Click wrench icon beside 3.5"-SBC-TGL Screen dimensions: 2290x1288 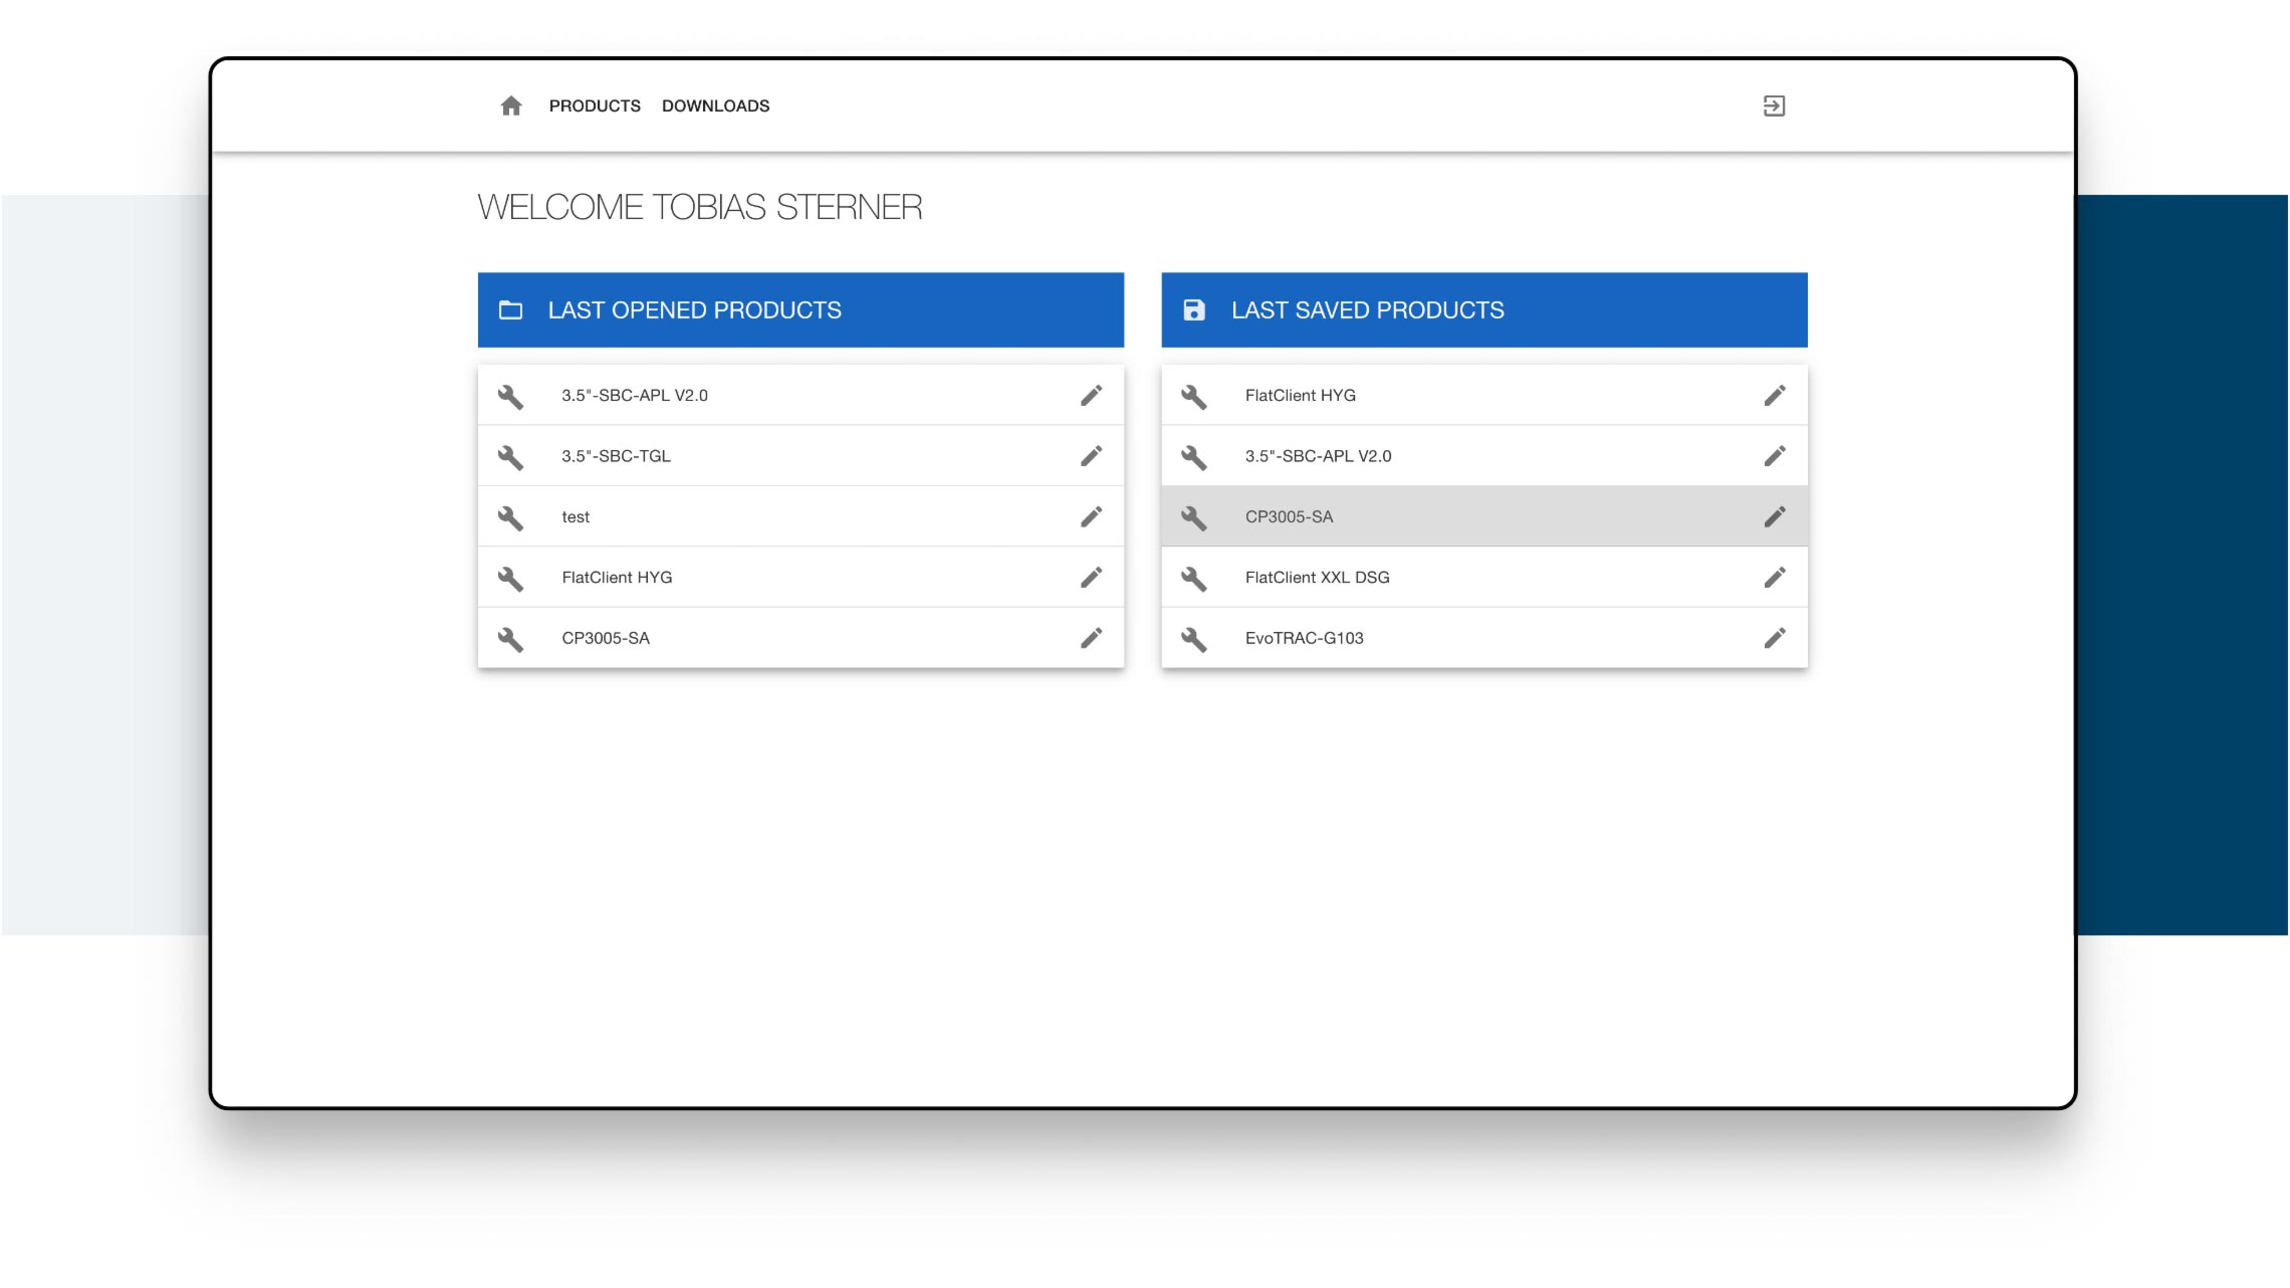click(x=511, y=457)
